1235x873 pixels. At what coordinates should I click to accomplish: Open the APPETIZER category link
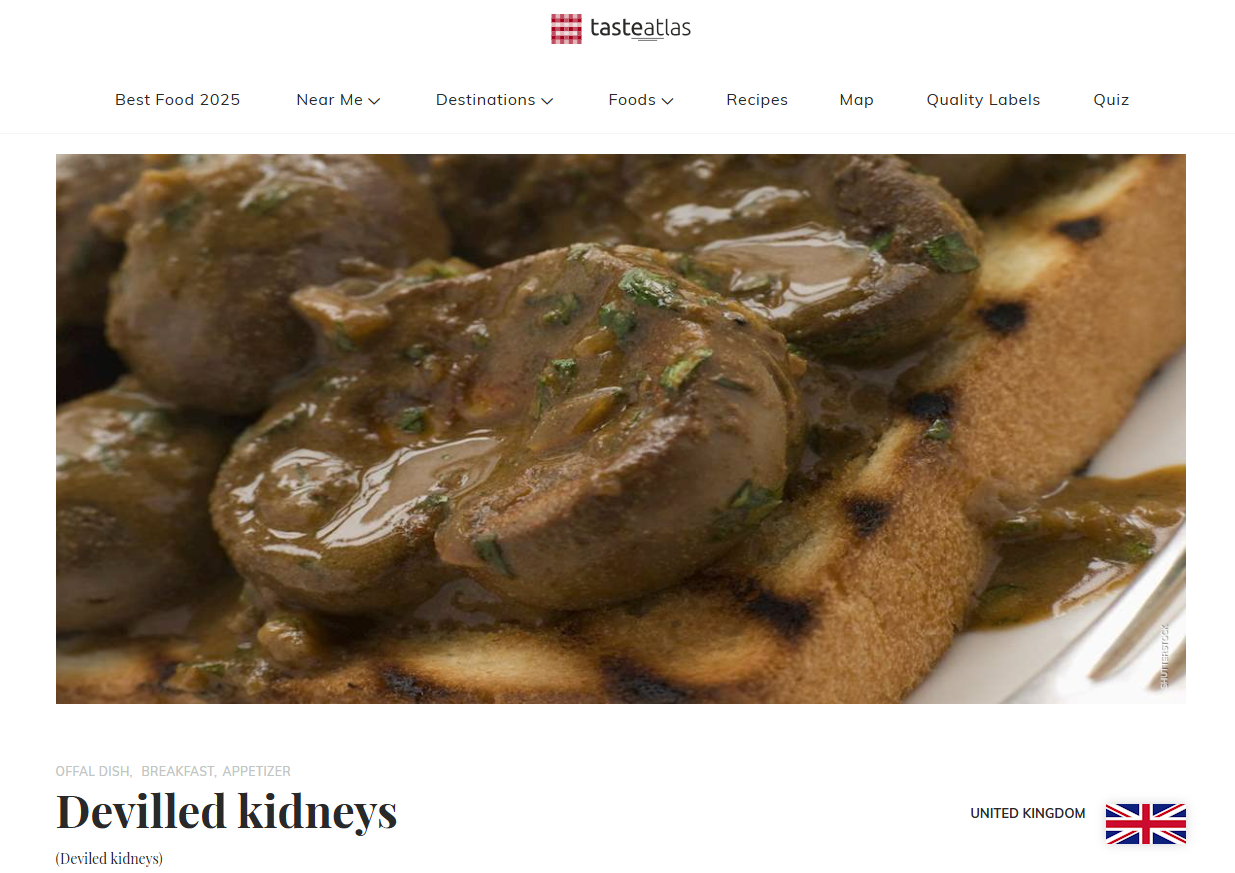(x=257, y=771)
